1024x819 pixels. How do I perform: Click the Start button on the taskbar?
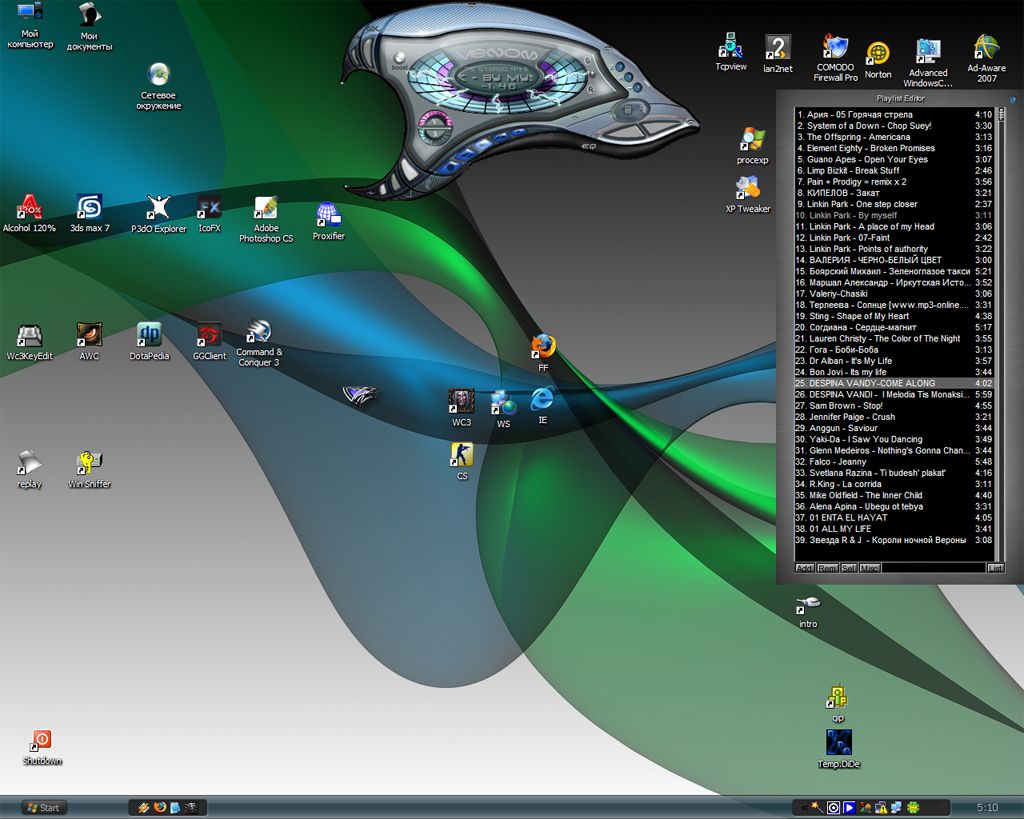click(44, 807)
